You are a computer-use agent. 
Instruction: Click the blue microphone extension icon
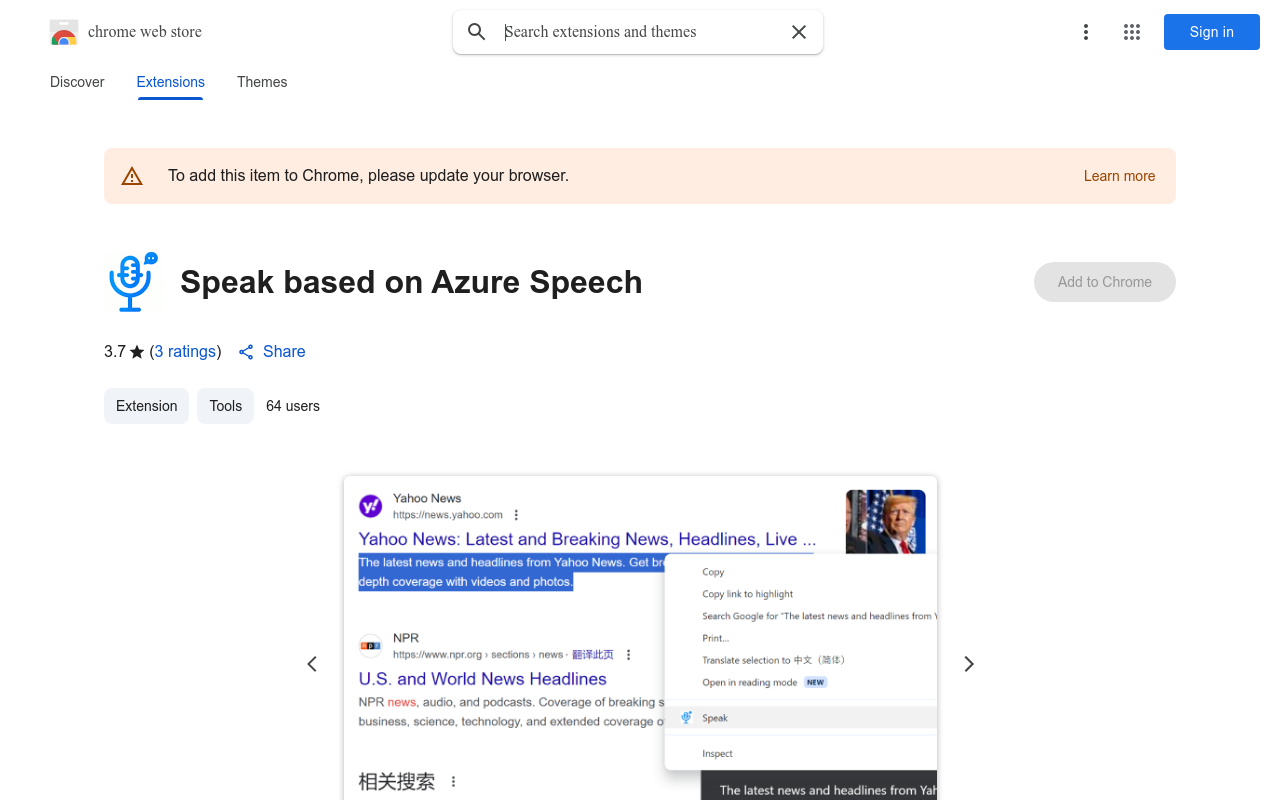[x=132, y=282]
